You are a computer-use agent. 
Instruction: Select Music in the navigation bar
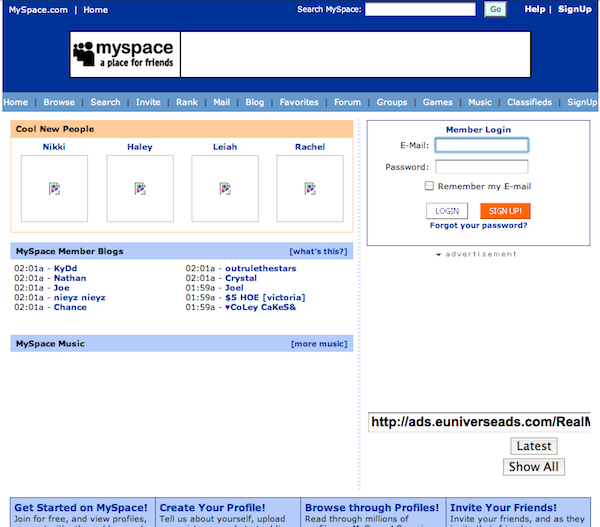480,102
